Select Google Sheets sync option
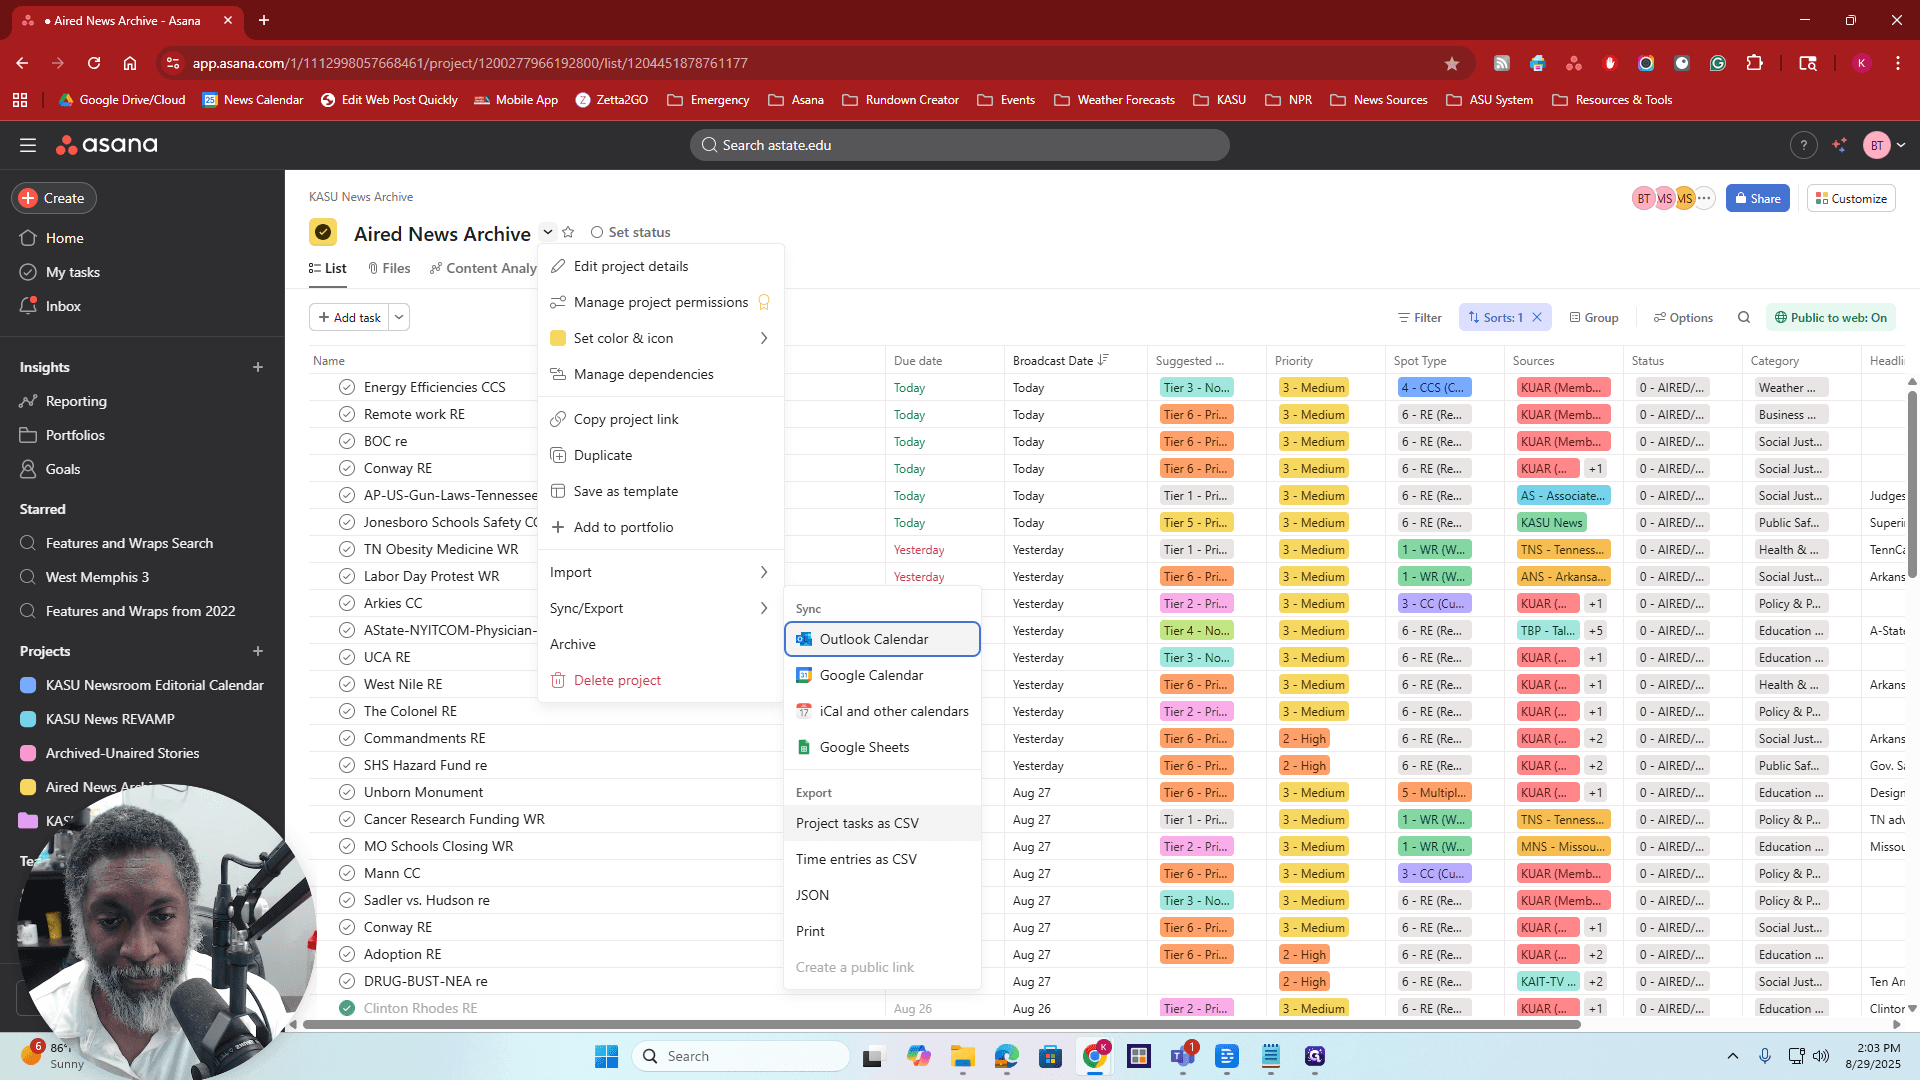Image resolution: width=1920 pixels, height=1080 pixels. [x=882, y=747]
